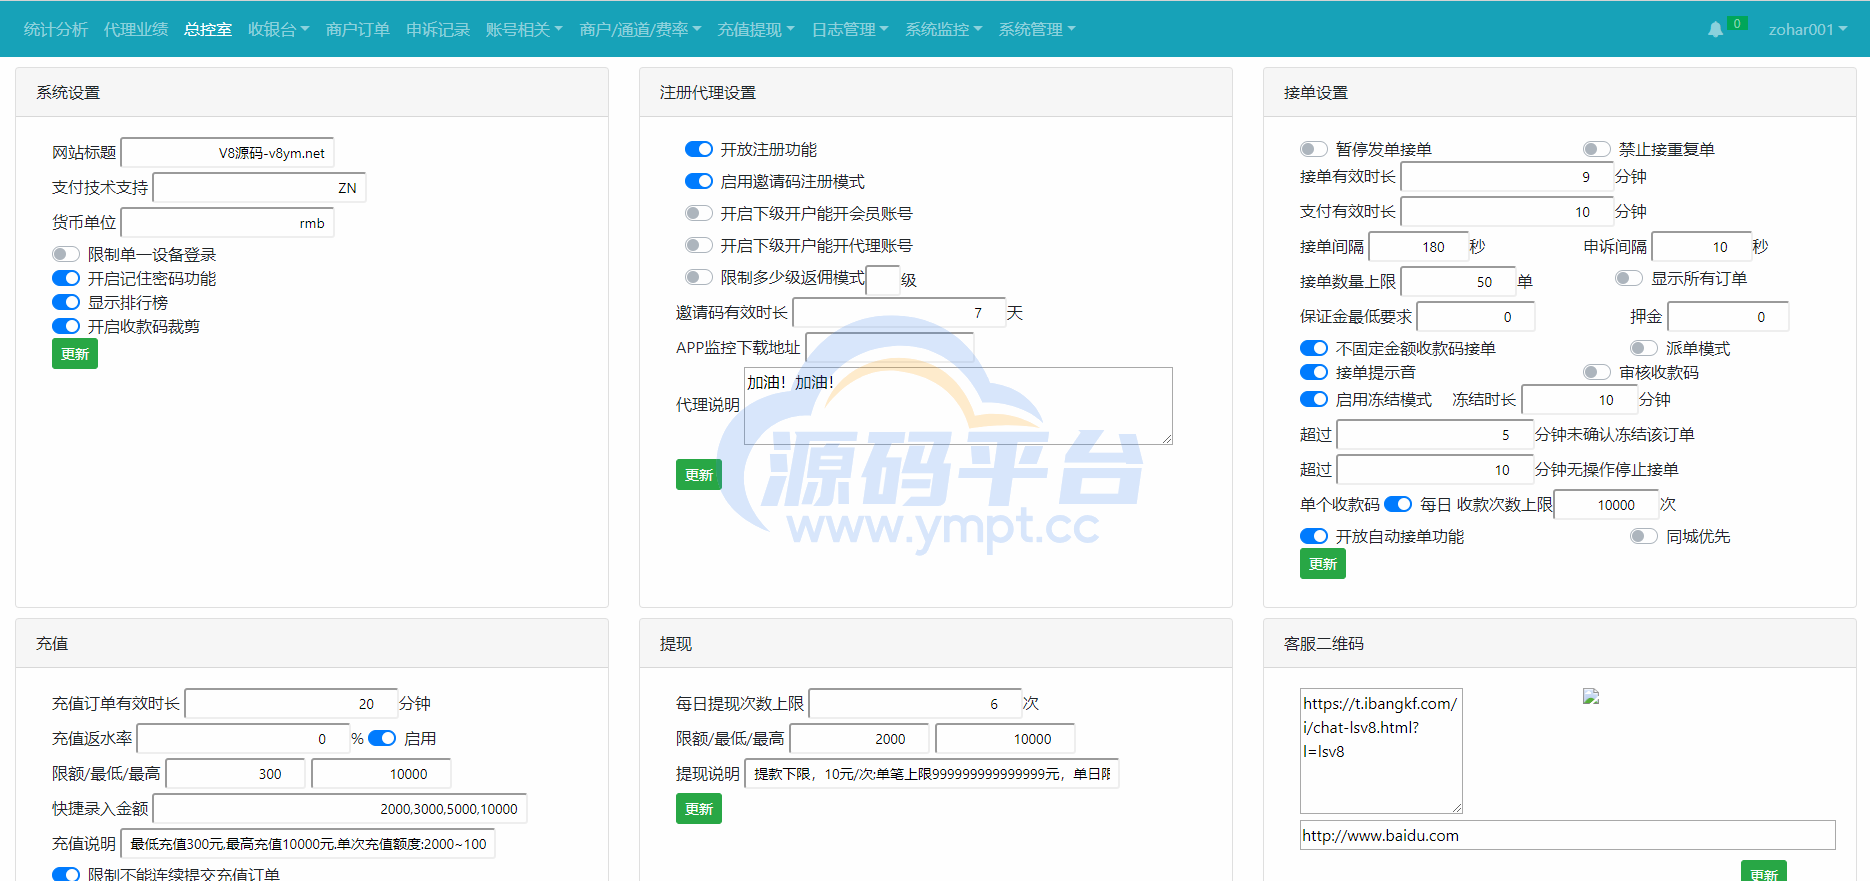Screen dimensions: 1870x881
Task: Click 网站标题 input field
Action: point(227,153)
